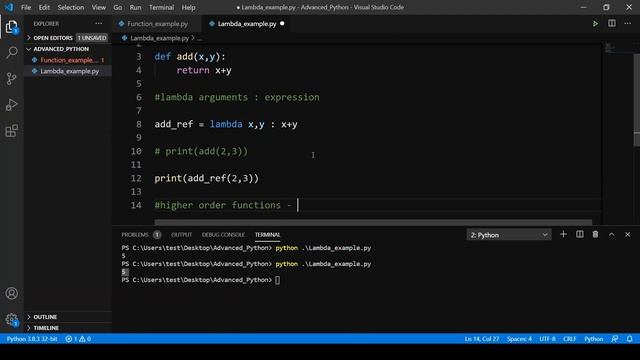Open the Search view in activity bar

point(11,52)
